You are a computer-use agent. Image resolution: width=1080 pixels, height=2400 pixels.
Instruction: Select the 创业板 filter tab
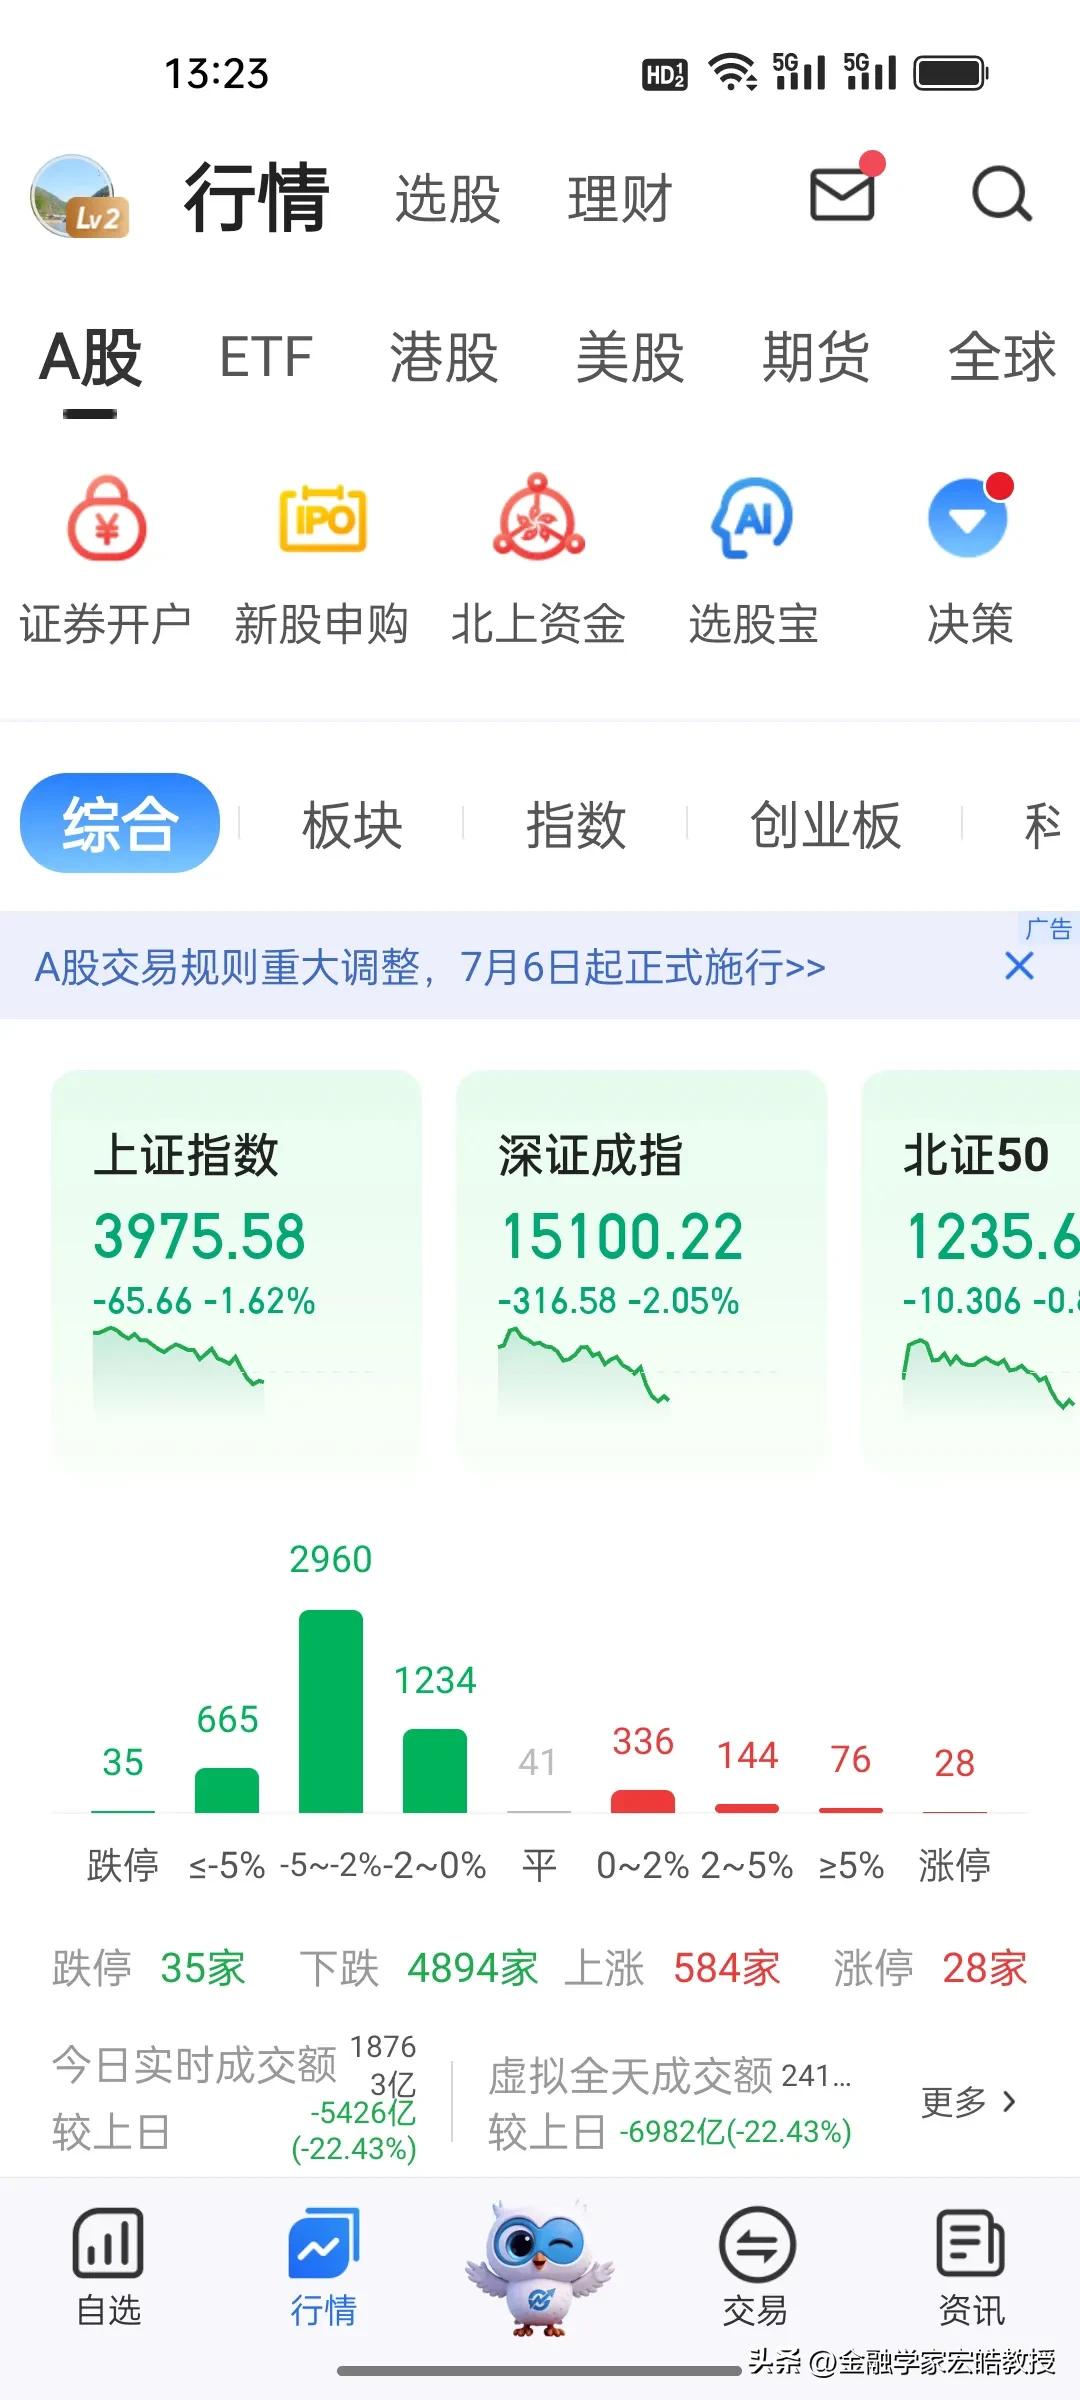(825, 825)
